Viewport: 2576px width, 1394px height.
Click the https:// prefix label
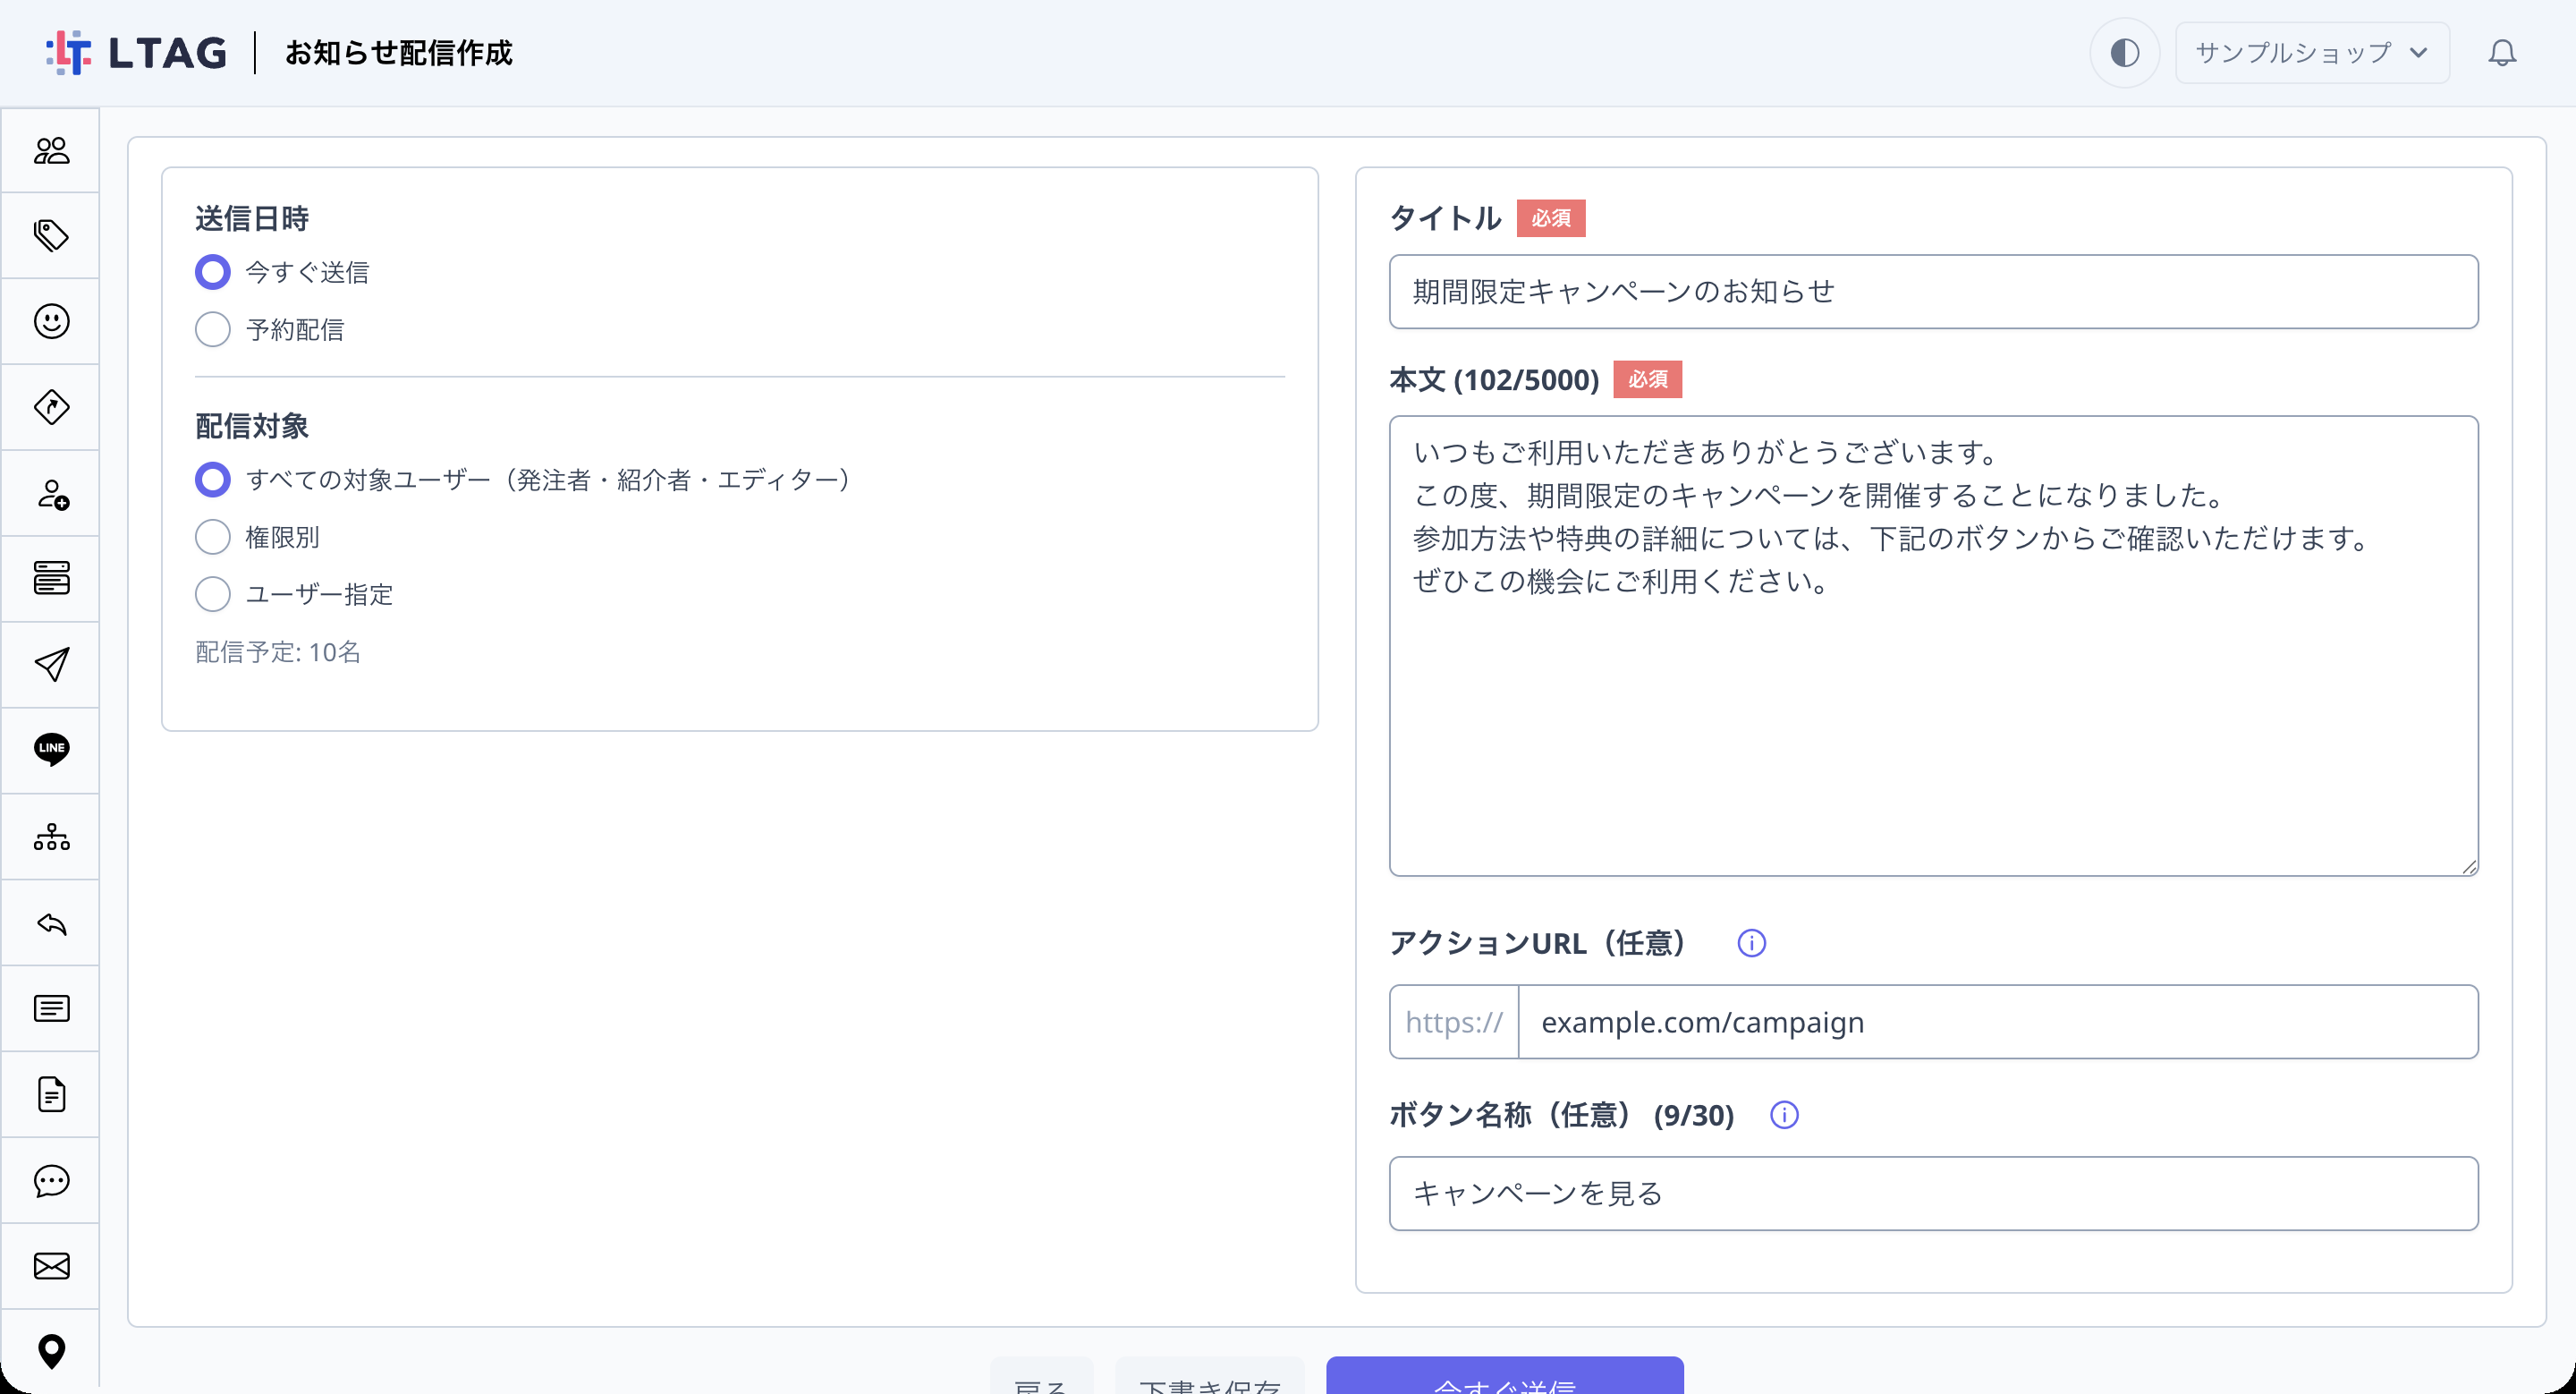pos(1454,1022)
